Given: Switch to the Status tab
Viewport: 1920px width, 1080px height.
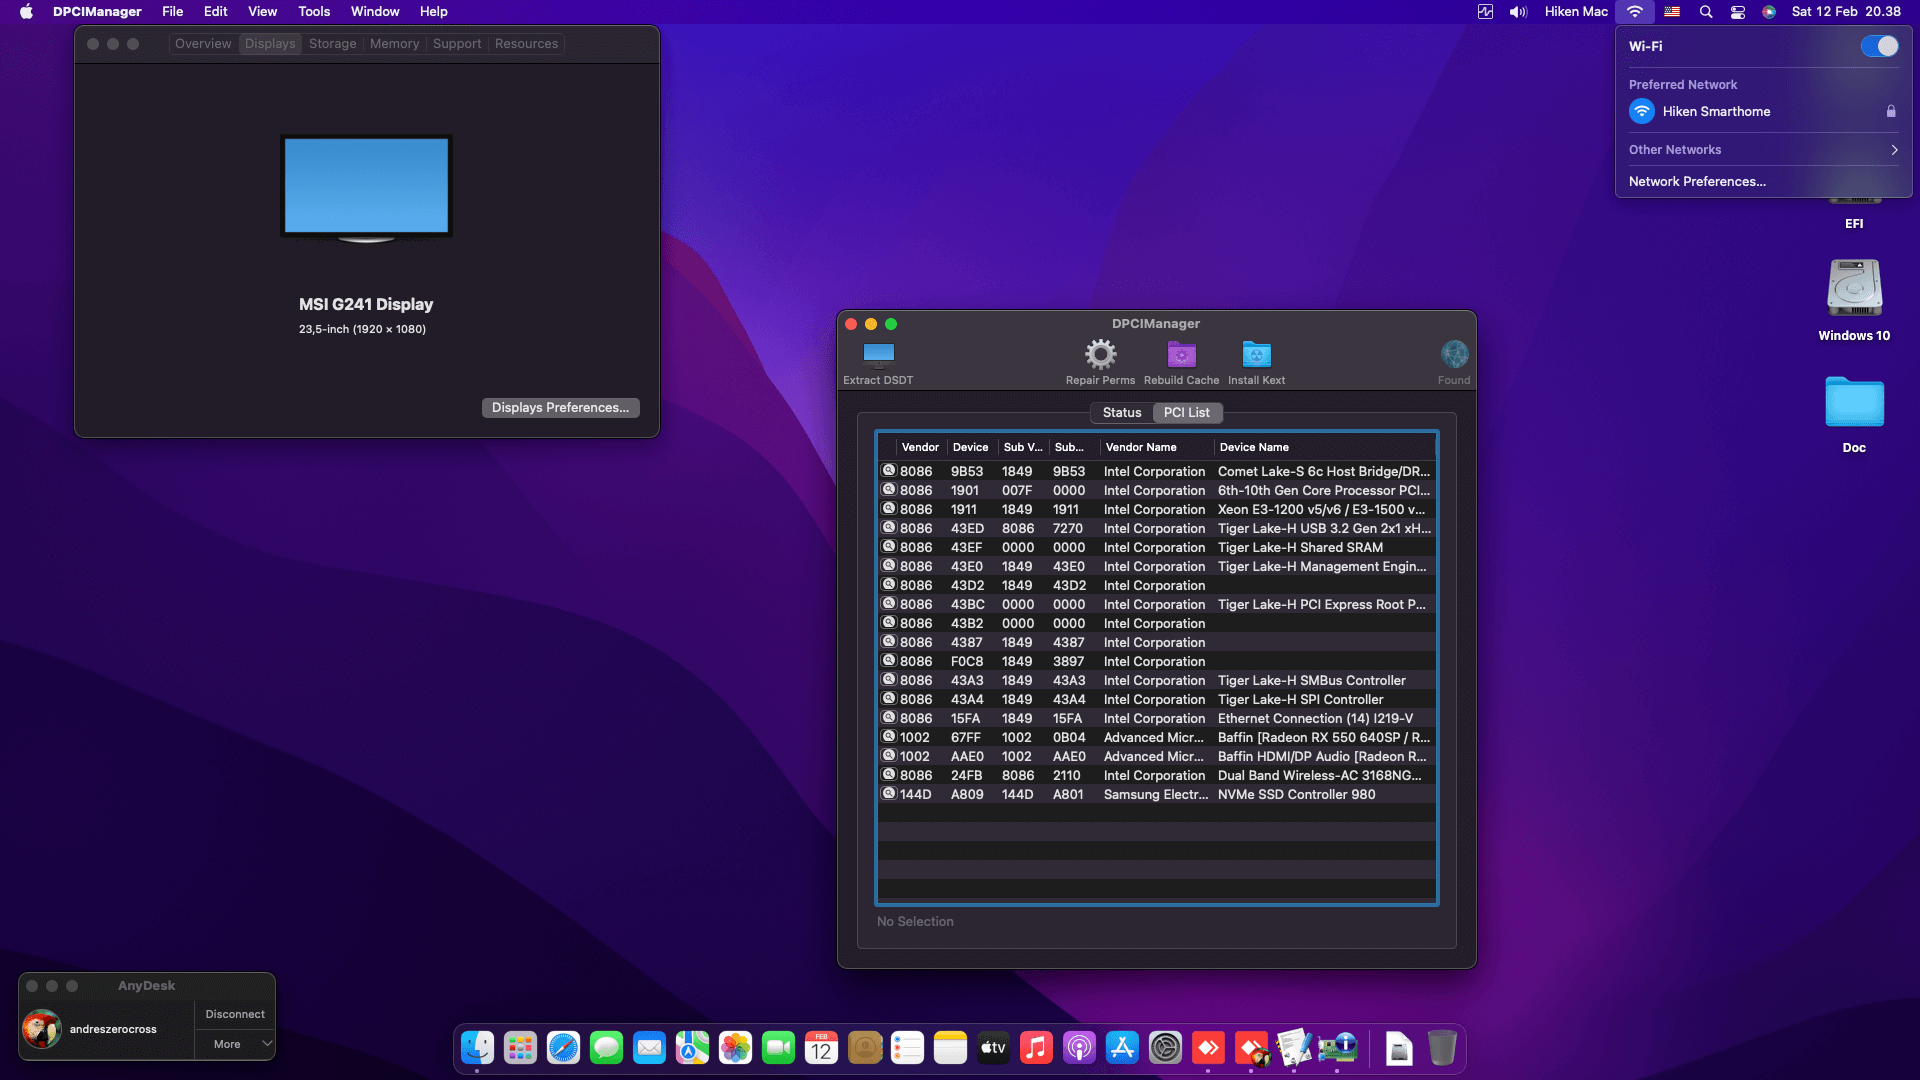Looking at the screenshot, I should [1121, 413].
